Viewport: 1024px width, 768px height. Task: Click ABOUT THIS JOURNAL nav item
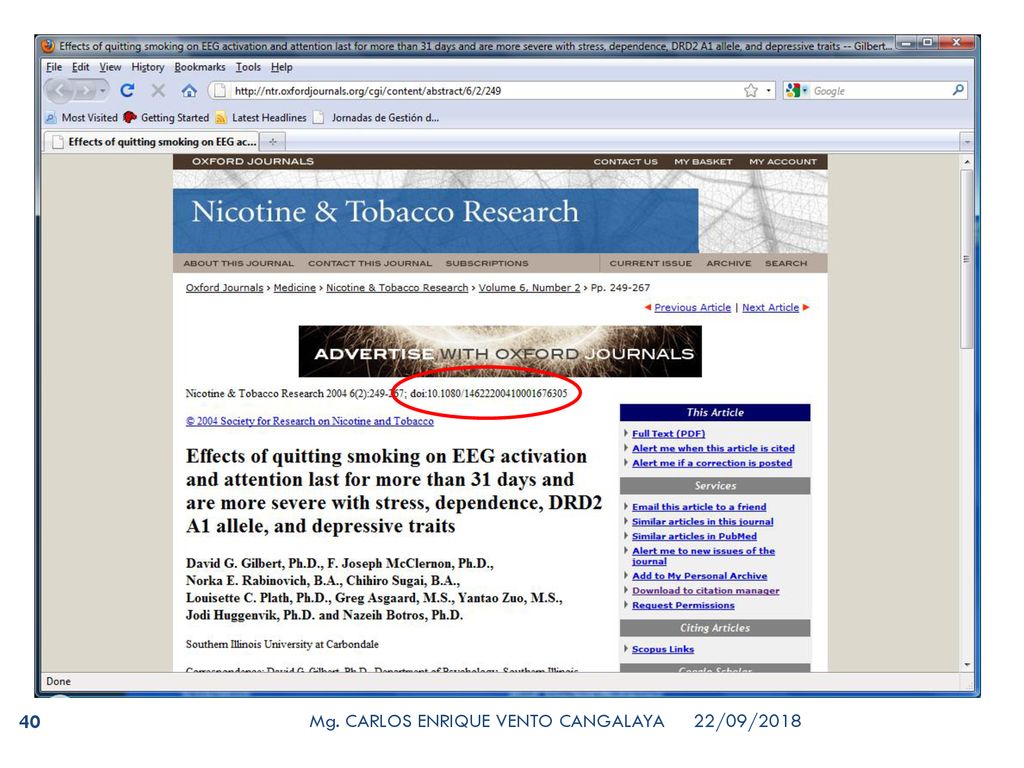238,263
